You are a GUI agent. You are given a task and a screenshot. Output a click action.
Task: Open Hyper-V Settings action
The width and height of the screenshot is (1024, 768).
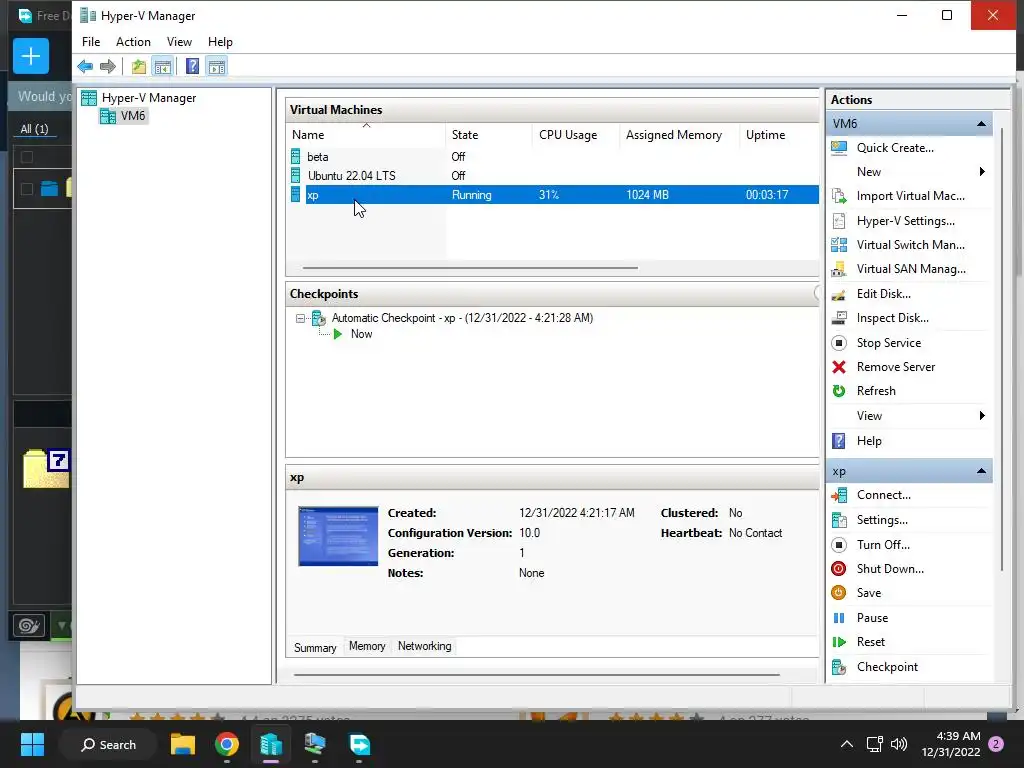[905, 221]
